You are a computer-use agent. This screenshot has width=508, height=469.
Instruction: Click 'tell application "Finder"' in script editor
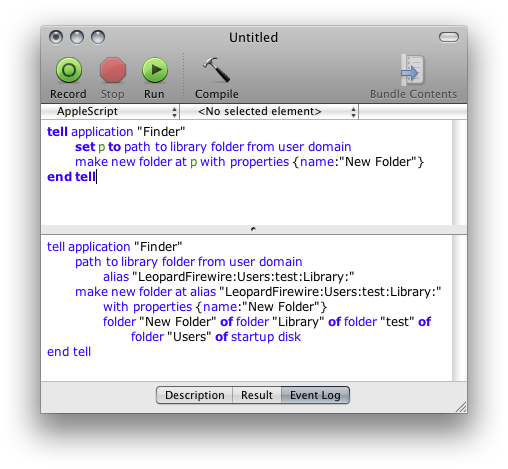(x=116, y=132)
